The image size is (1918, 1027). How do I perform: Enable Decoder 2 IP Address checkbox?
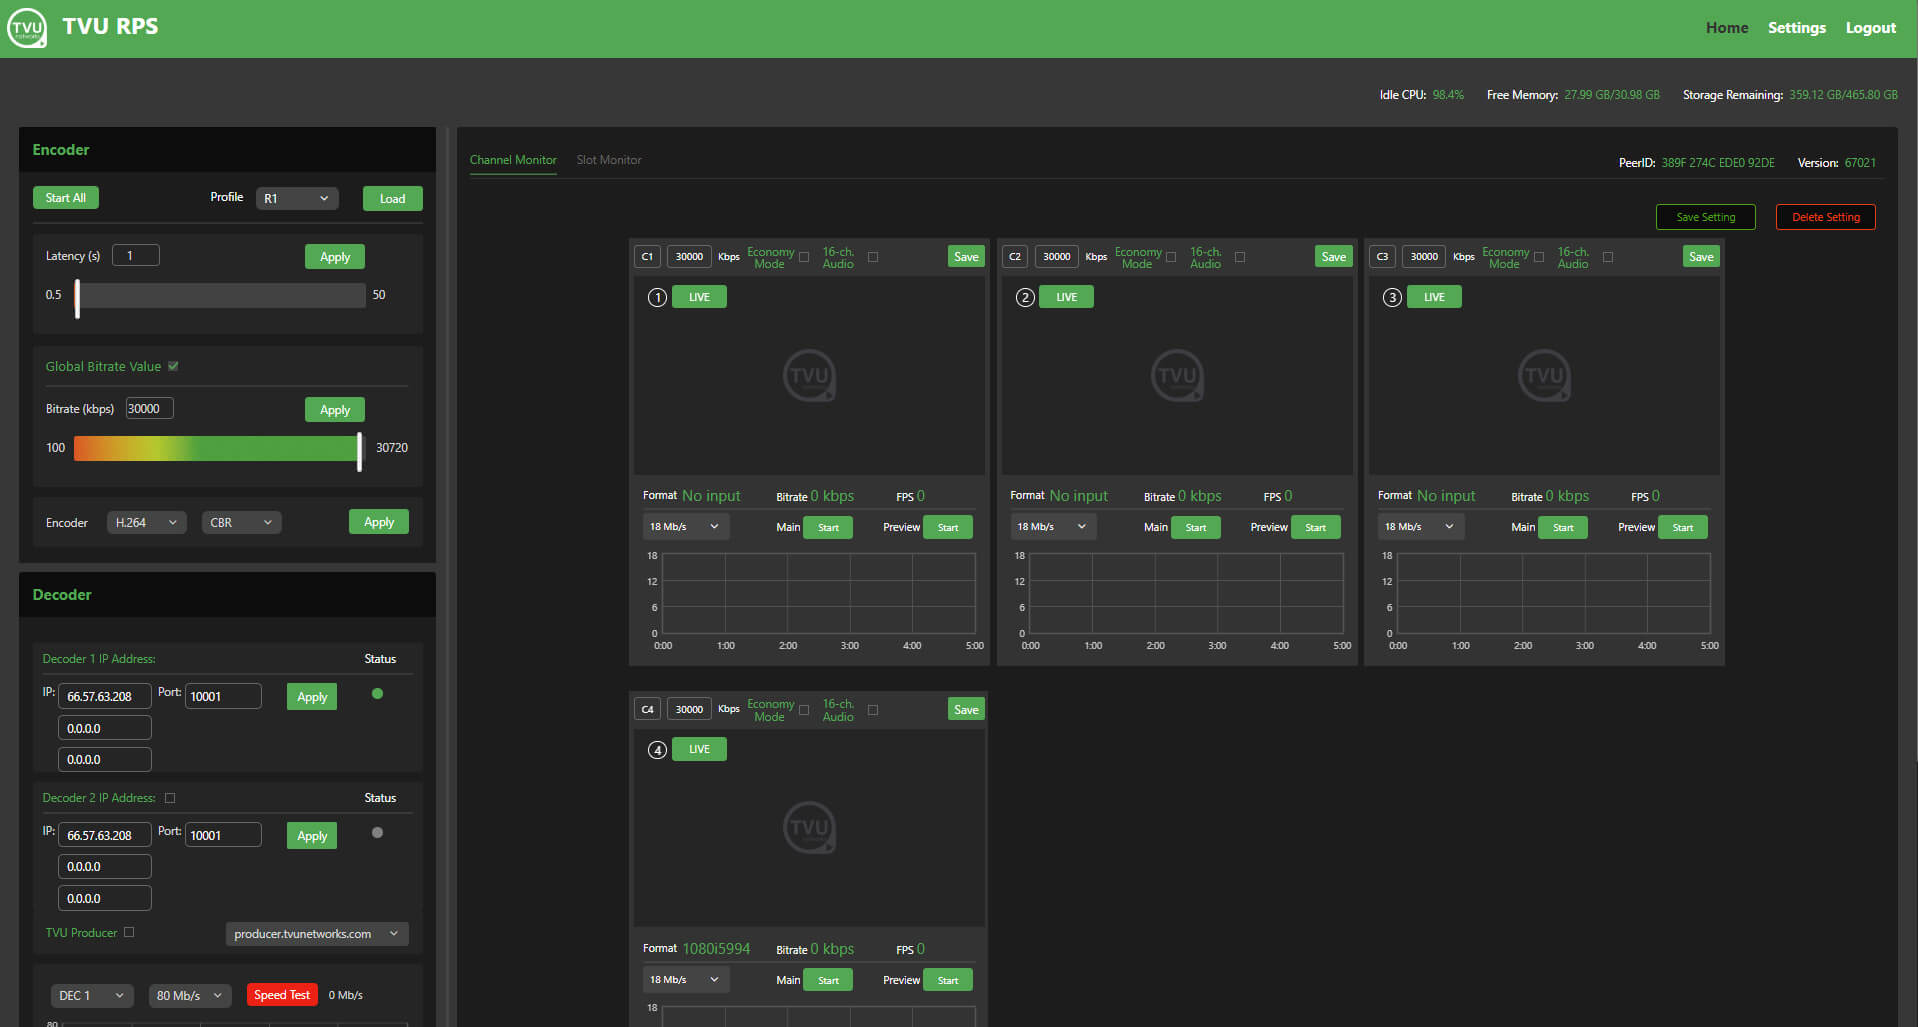click(x=170, y=798)
